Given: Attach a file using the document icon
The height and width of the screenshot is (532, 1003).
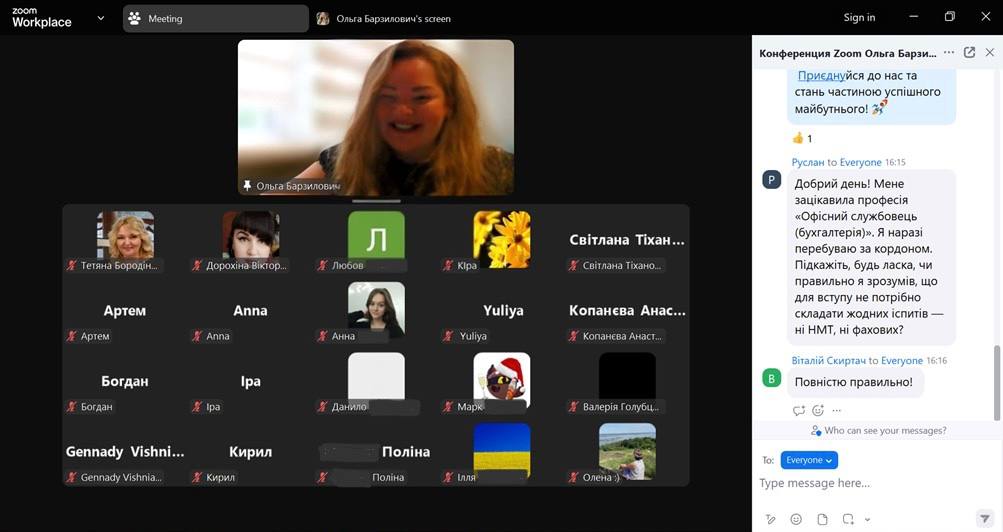Looking at the screenshot, I should (x=822, y=519).
